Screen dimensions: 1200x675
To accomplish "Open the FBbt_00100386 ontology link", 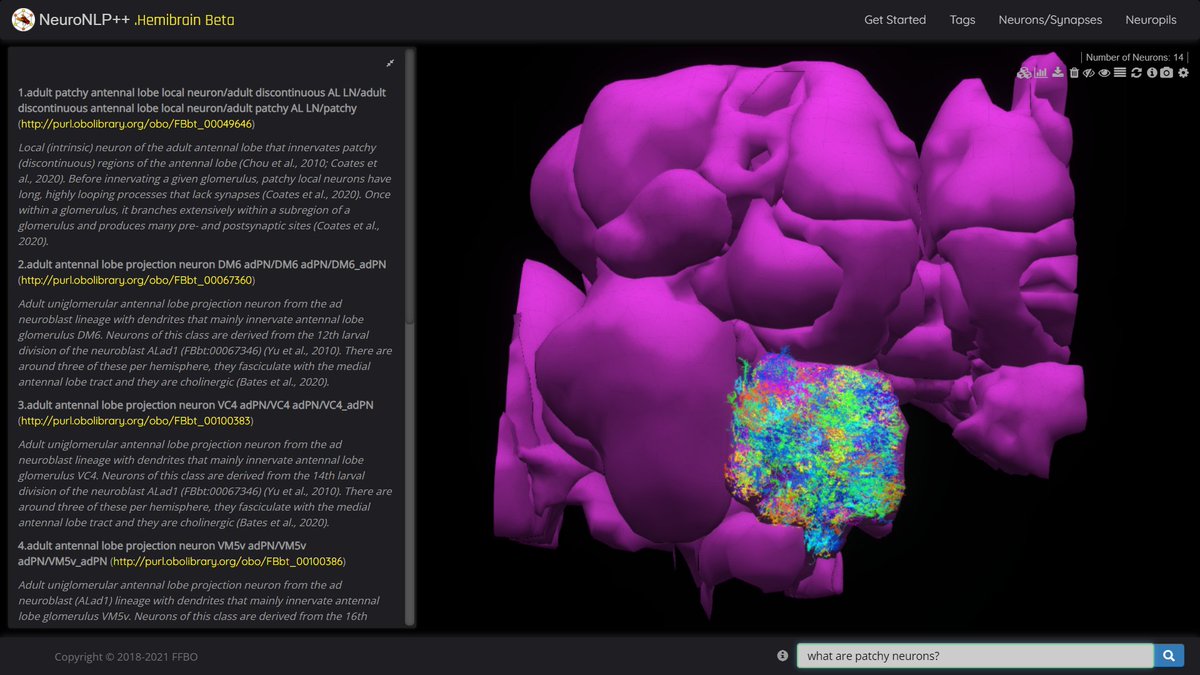I will click(228, 561).
